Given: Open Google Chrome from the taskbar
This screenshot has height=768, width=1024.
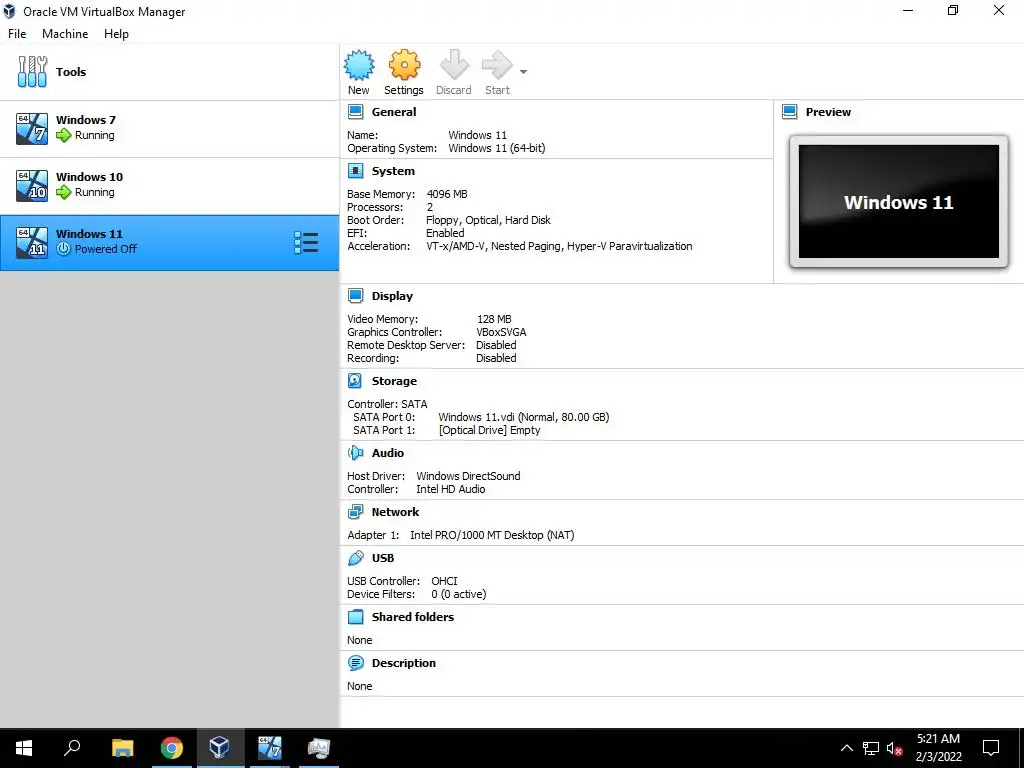Looking at the screenshot, I should click(x=172, y=748).
